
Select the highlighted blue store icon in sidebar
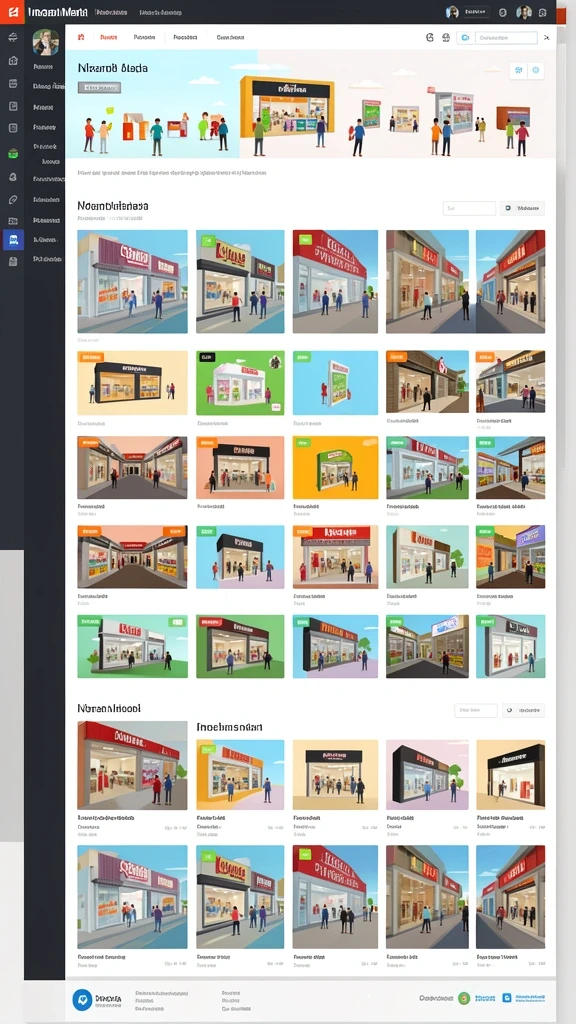point(13,240)
